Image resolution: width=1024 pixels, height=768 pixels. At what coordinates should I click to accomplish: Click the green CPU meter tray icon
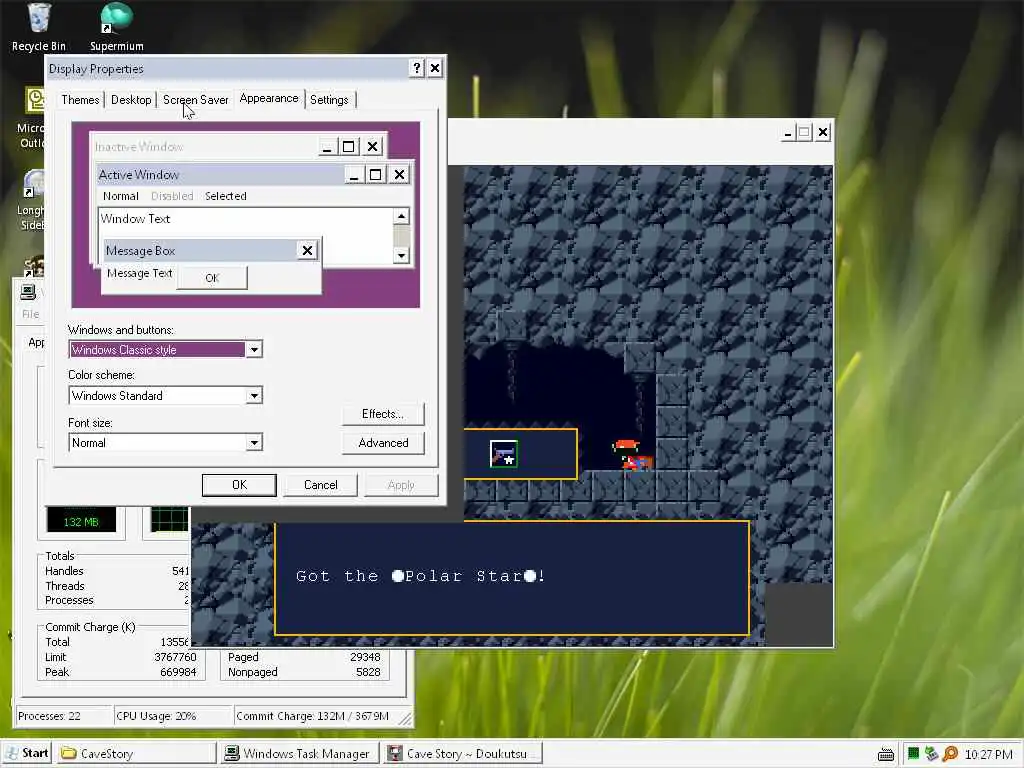913,754
